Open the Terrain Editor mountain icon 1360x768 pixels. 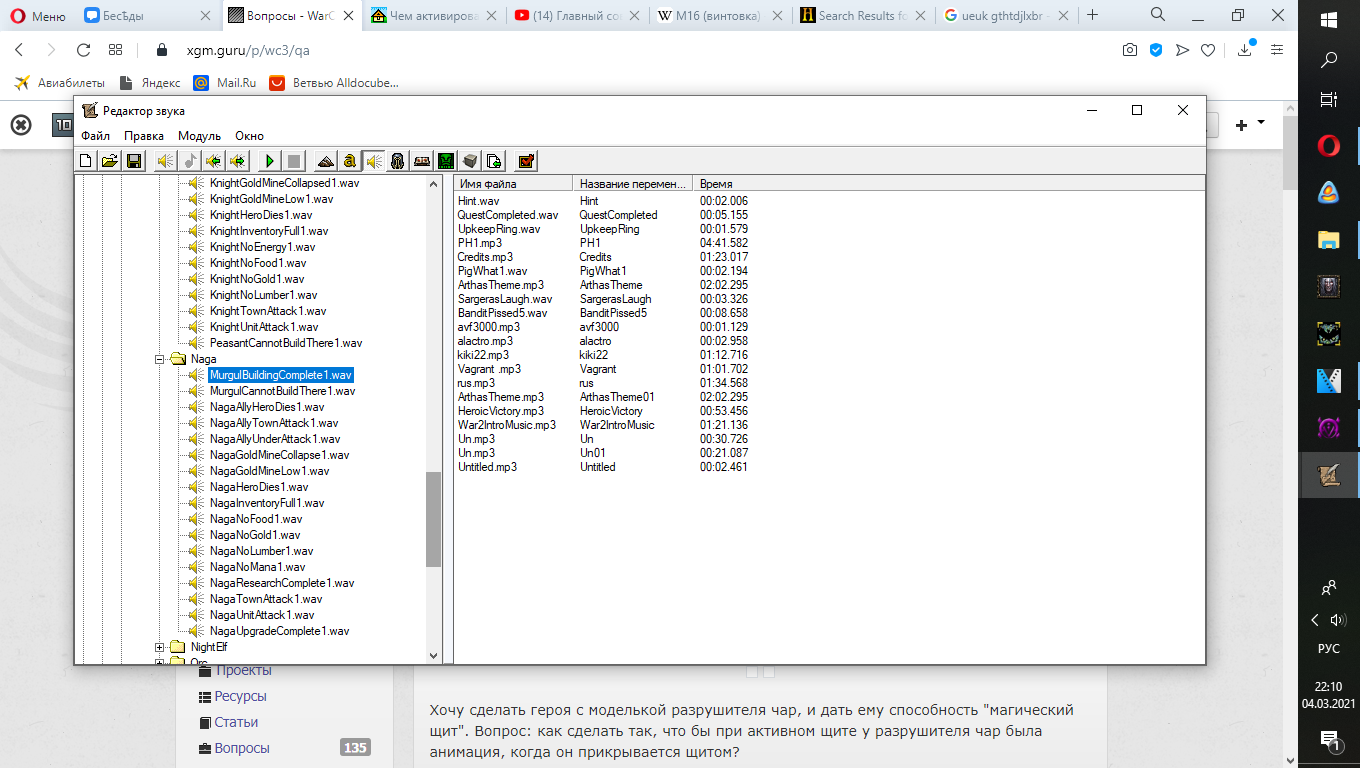[326, 160]
